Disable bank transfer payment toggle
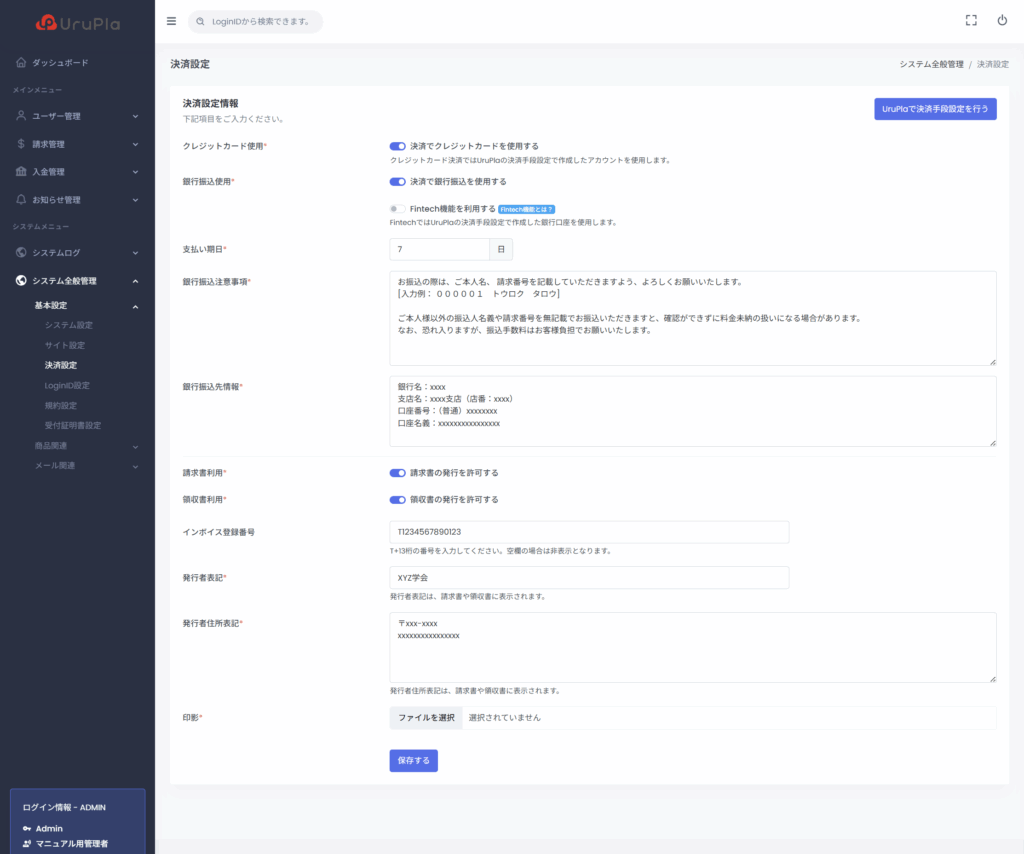Viewport: 1024px width, 854px height. click(397, 182)
